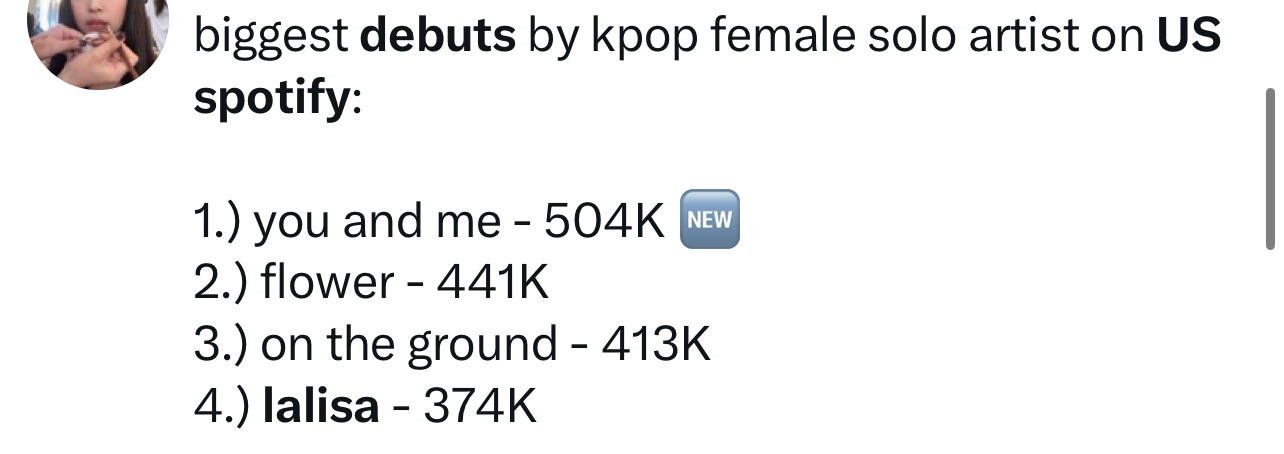
Task: Click the 441K stream count
Action: 492,284
